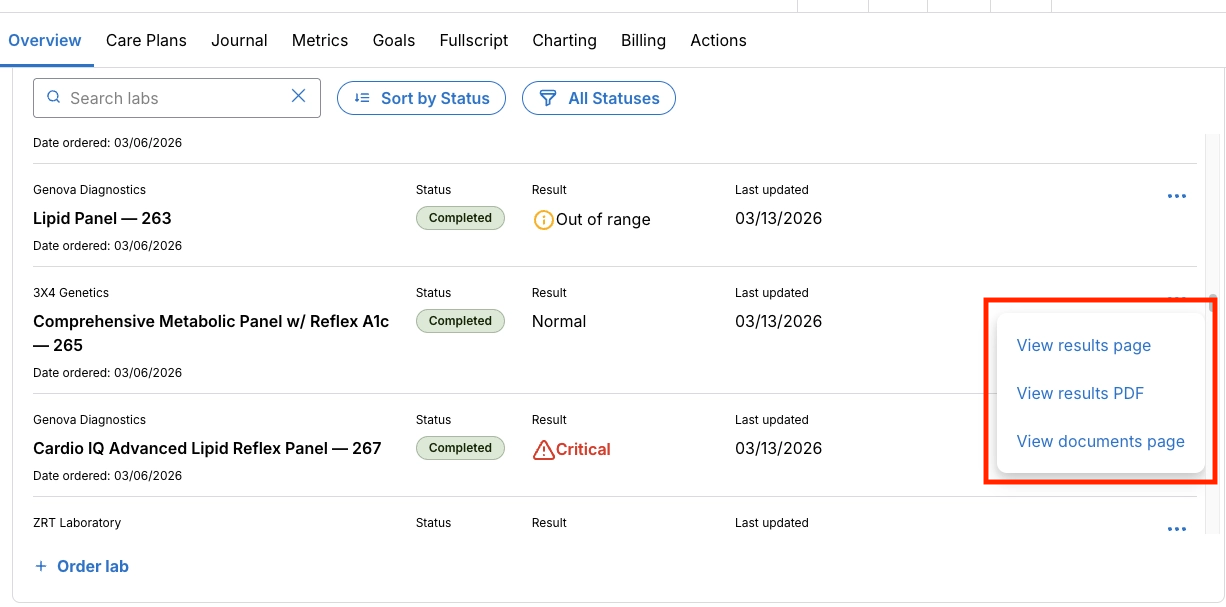Click the plus icon beside Order lab
1226x607 pixels.
click(x=41, y=566)
